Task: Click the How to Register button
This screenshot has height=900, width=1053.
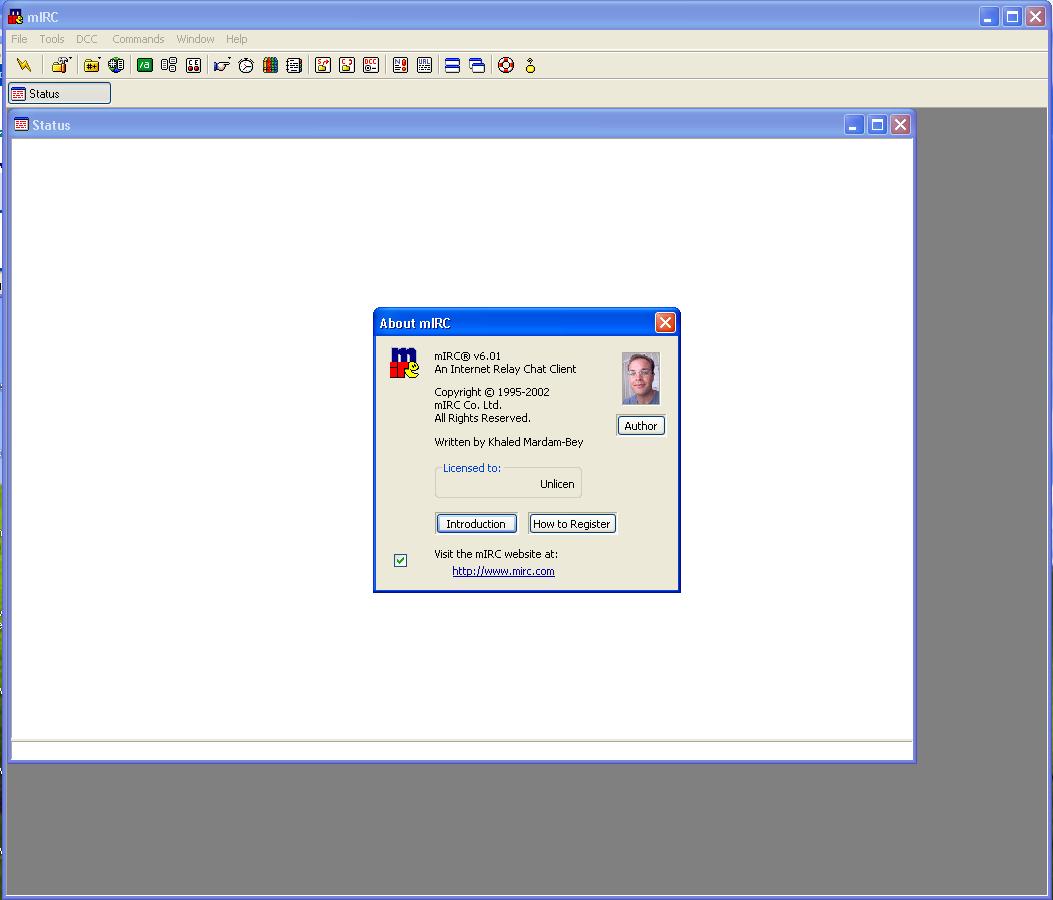Action: coord(571,524)
